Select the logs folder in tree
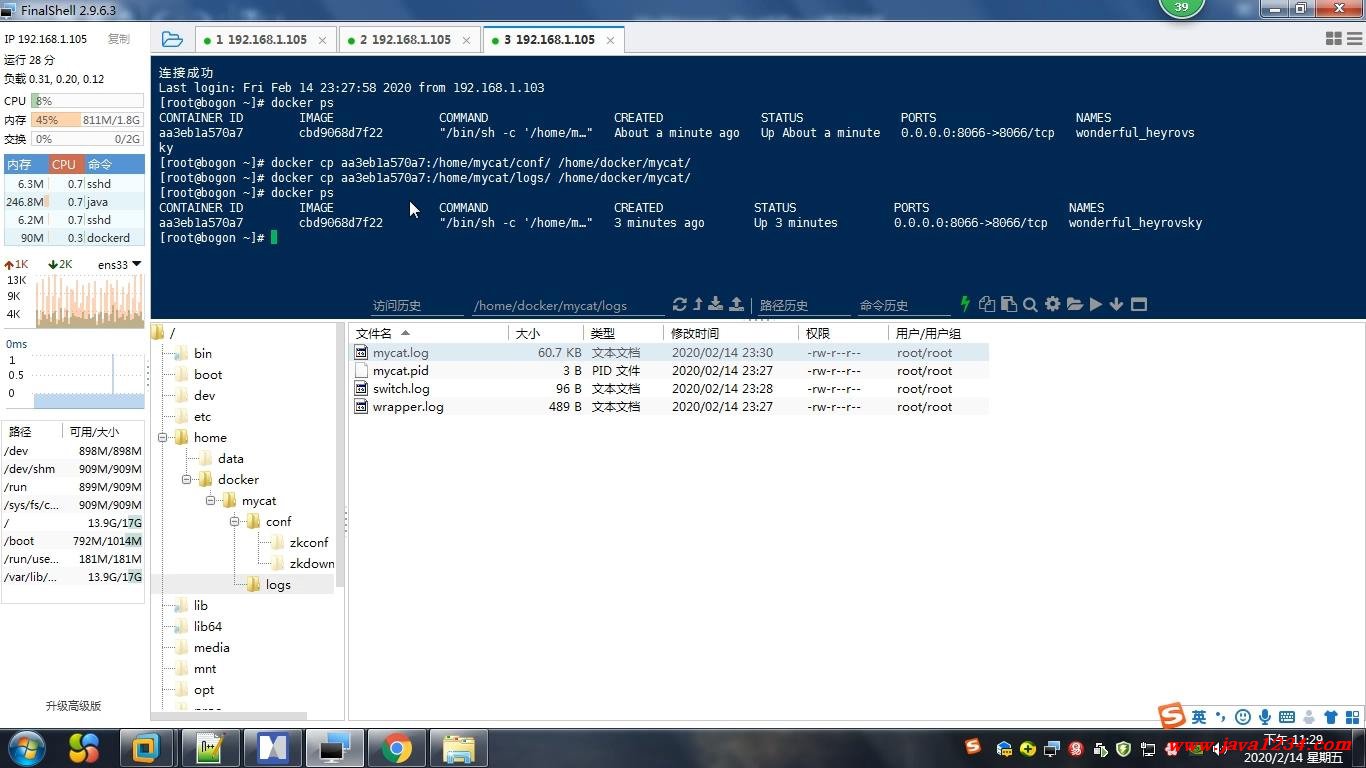Image resolution: width=1366 pixels, height=768 pixels. pos(278,585)
